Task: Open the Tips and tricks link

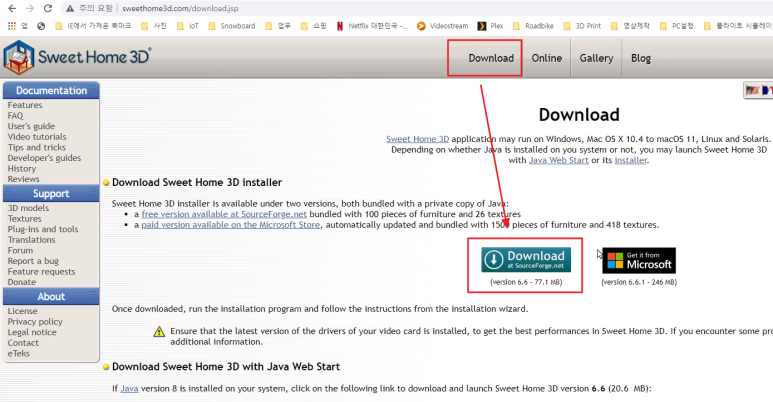Action: tap(36, 147)
